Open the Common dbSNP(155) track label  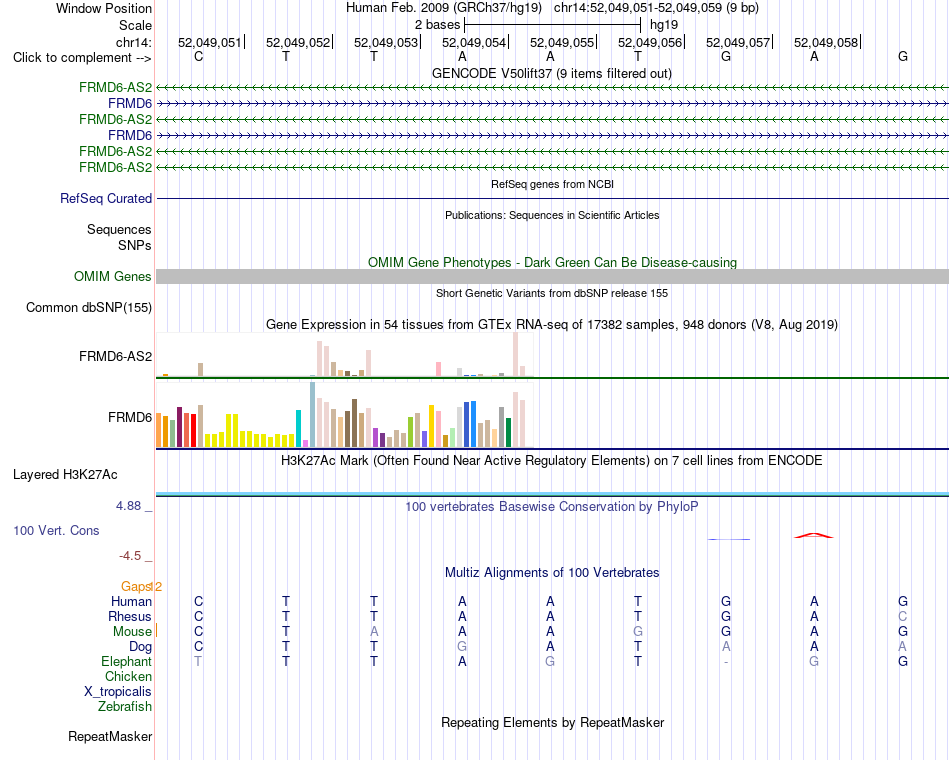(89, 307)
